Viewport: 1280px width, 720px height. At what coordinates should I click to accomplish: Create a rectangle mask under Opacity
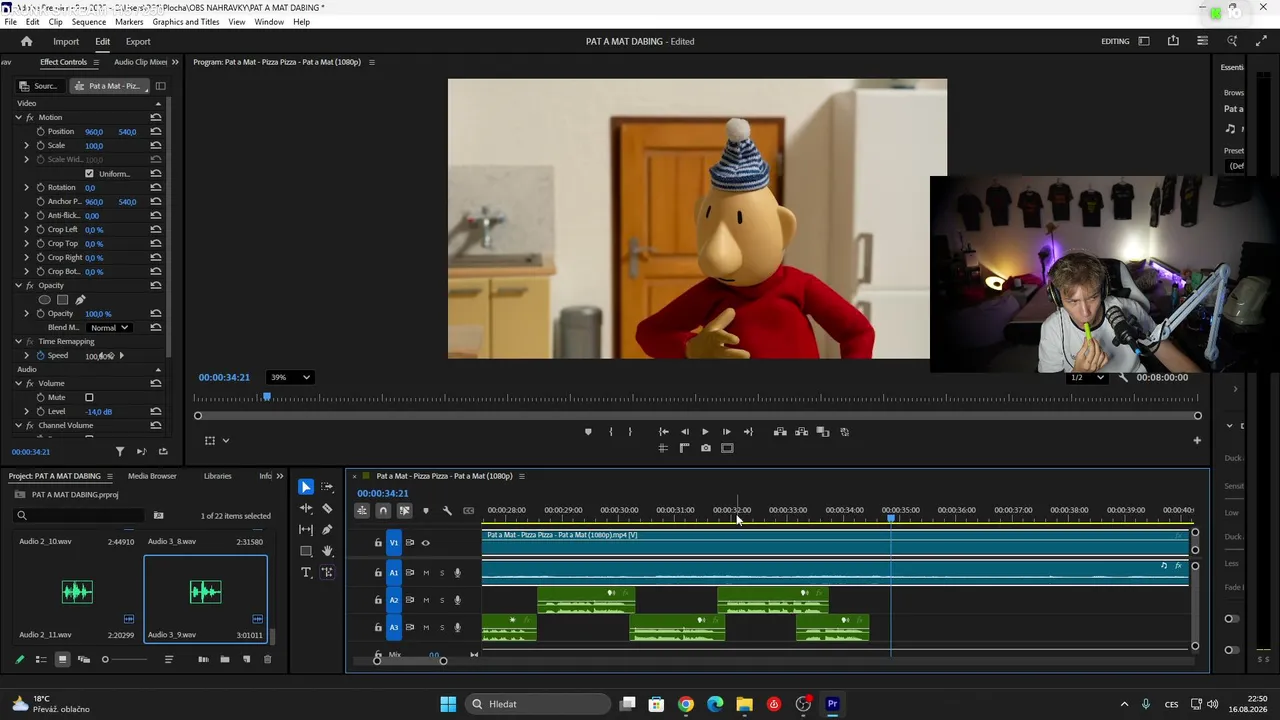click(x=62, y=300)
